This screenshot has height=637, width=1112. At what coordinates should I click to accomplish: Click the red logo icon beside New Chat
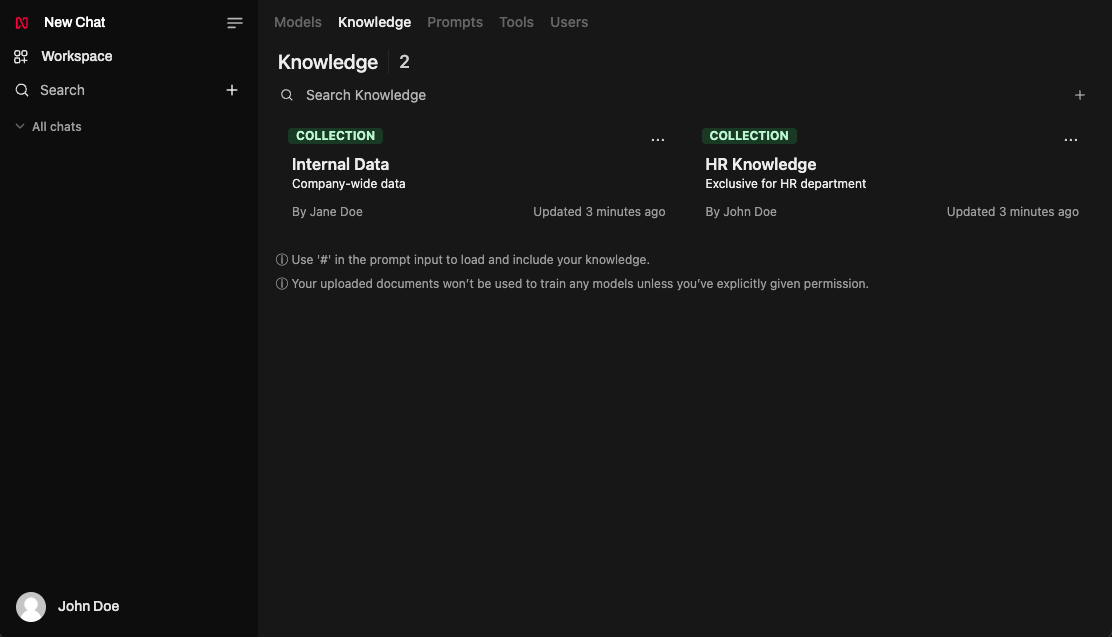point(22,23)
